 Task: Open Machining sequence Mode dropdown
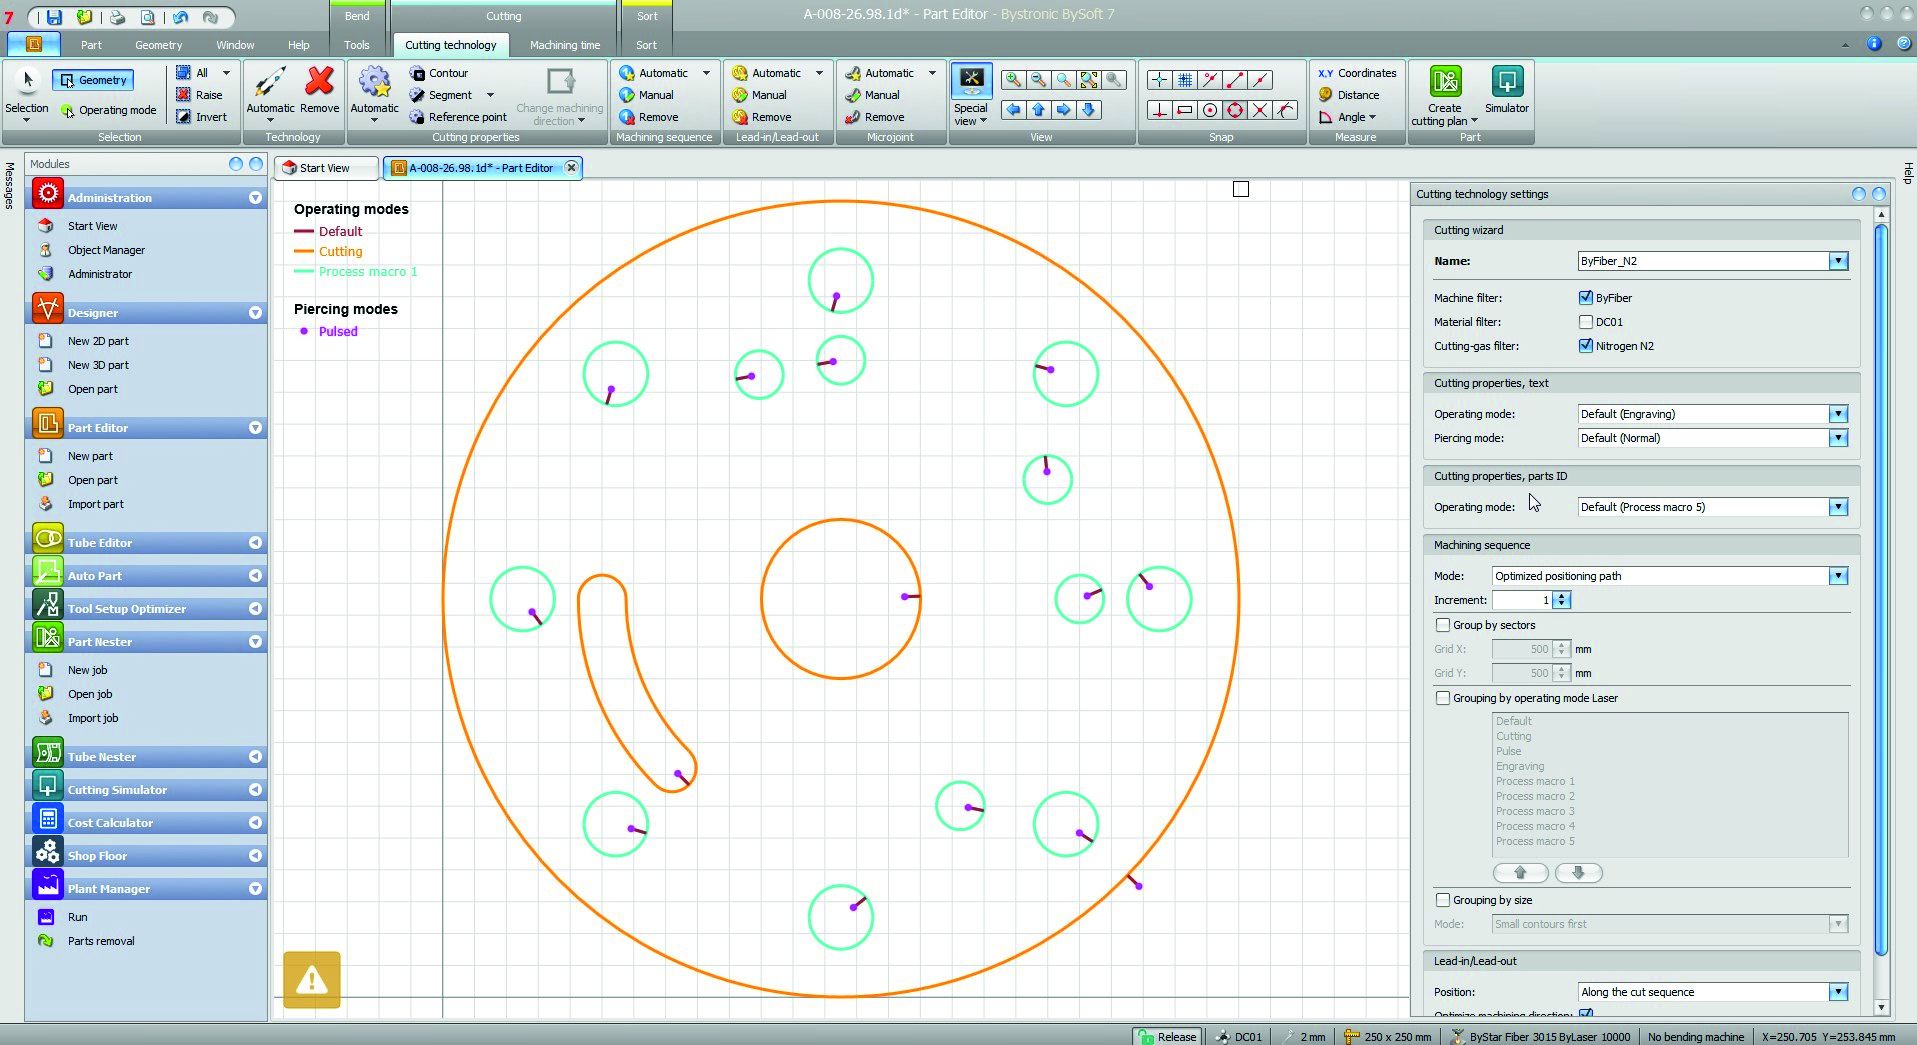1838,576
